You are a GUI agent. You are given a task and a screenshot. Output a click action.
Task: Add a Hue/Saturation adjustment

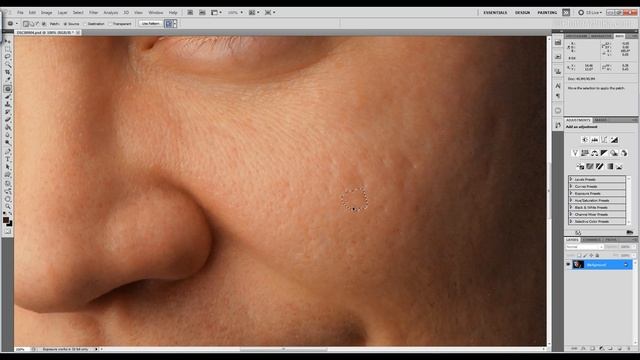tap(584, 153)
